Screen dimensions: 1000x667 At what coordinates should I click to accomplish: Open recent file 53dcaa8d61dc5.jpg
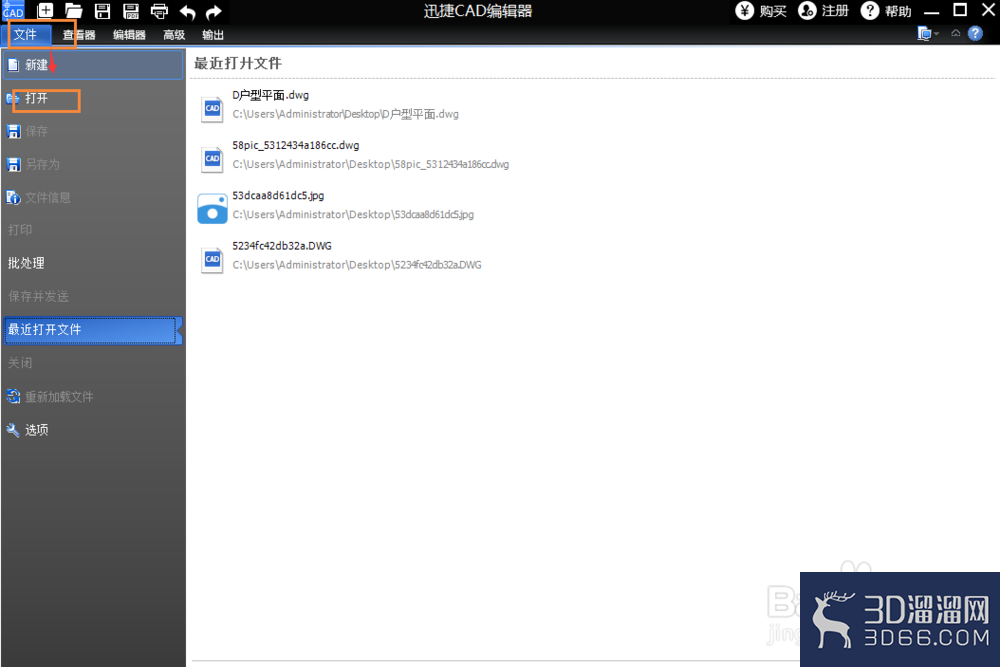coord(278,196)
